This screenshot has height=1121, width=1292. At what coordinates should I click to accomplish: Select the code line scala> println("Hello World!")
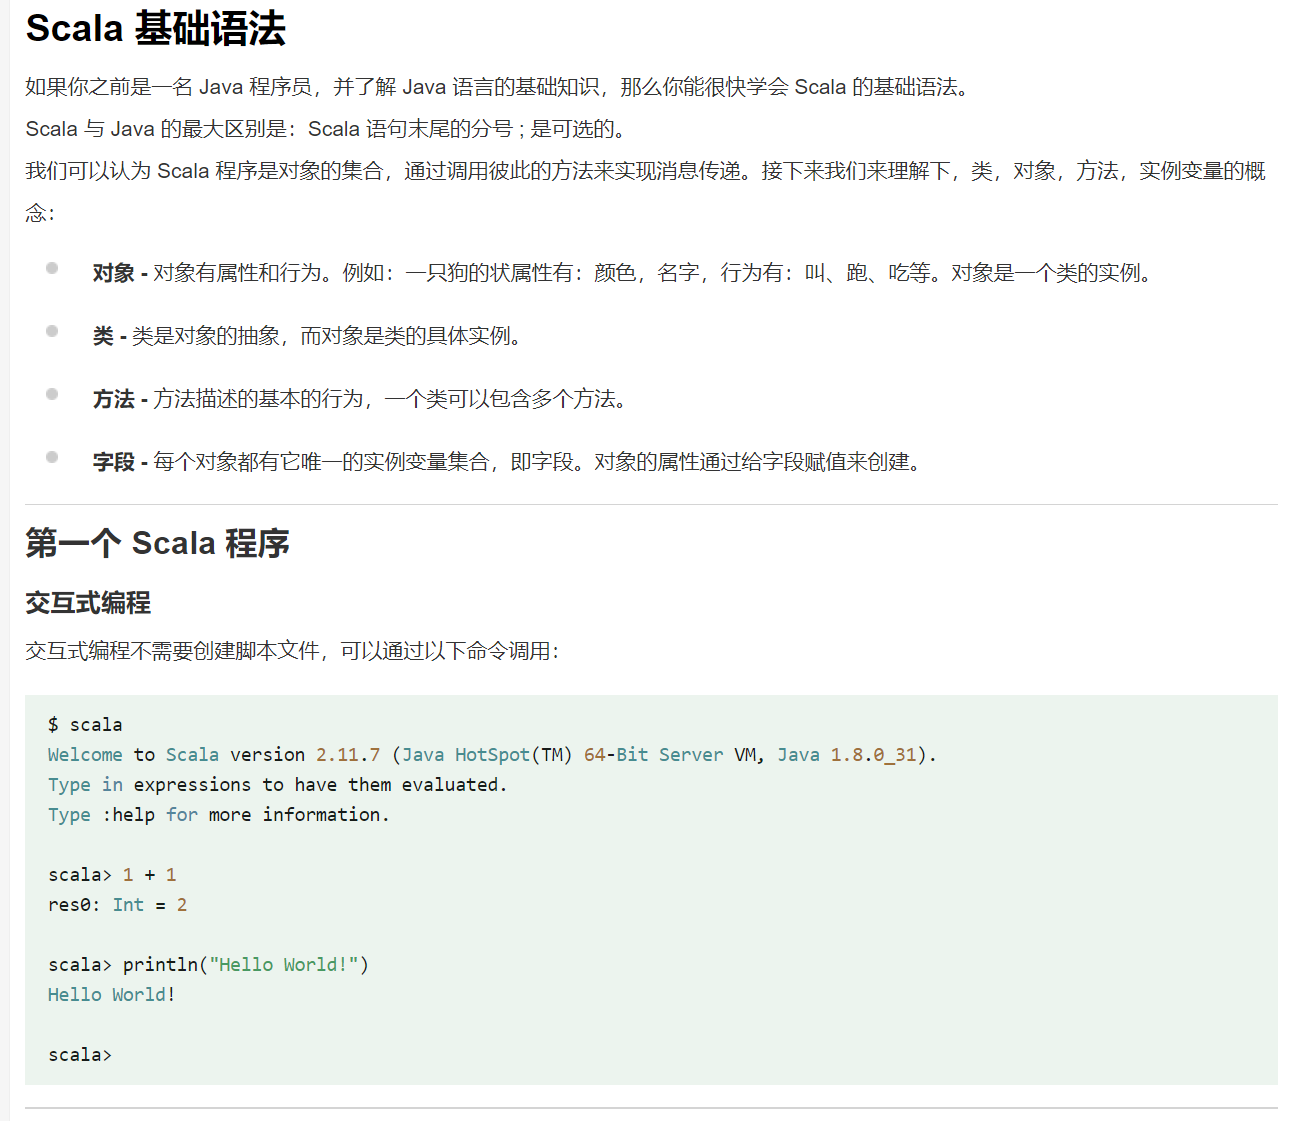[208, 965]
